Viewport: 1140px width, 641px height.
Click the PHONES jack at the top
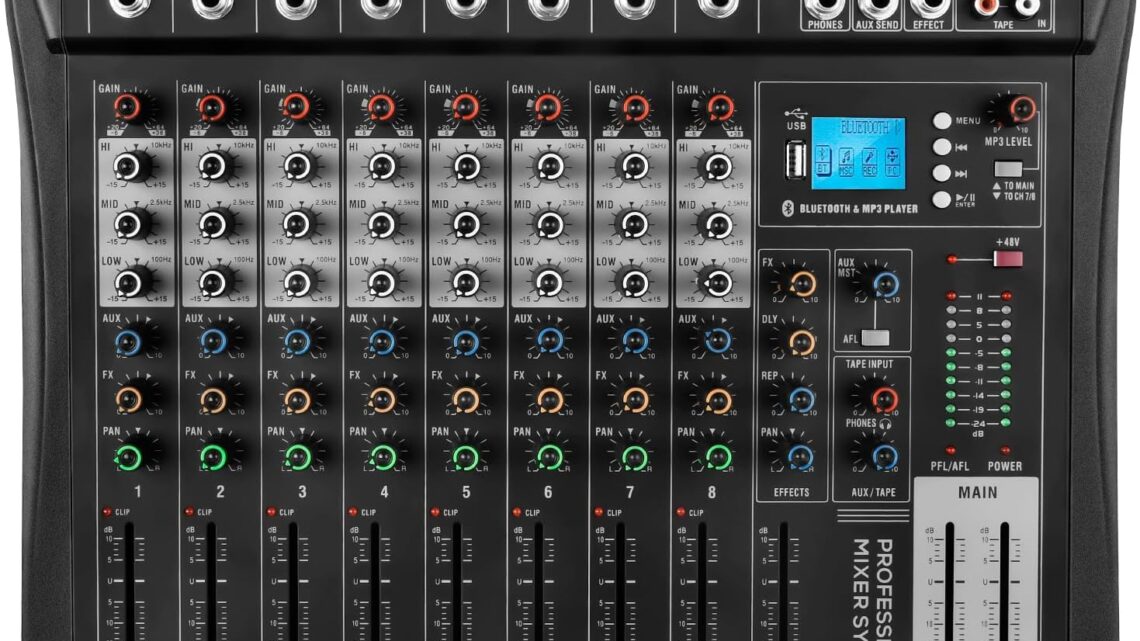824,8
